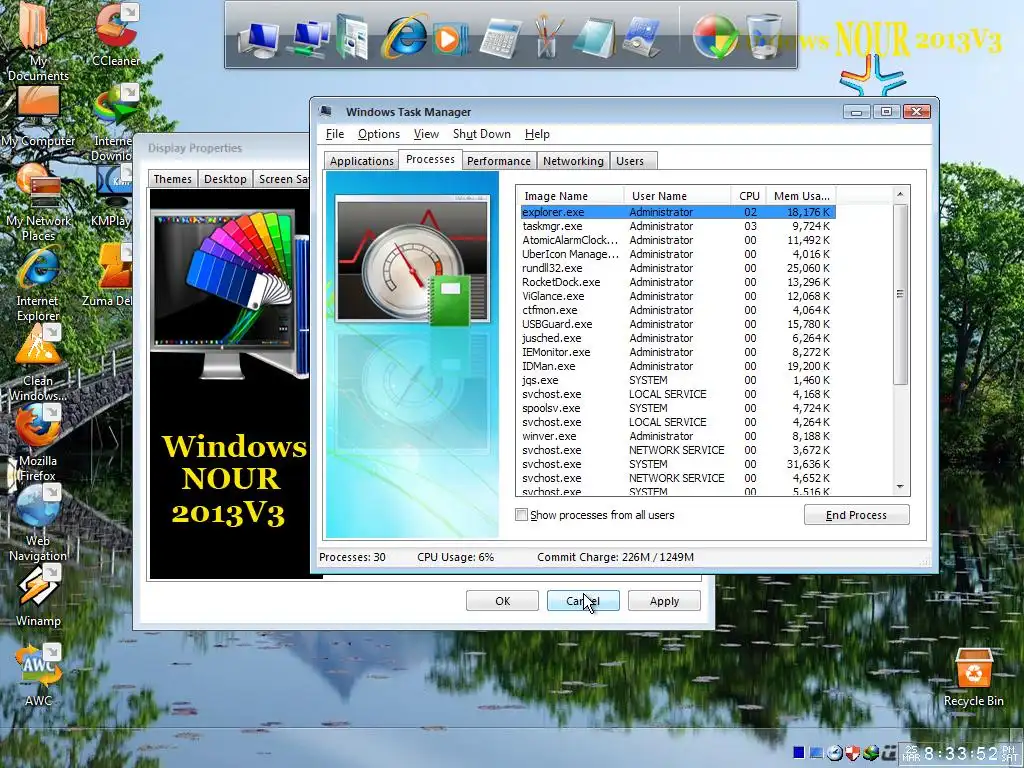Launch Mozilla Firefox desktop shortcut

[37, 444]
